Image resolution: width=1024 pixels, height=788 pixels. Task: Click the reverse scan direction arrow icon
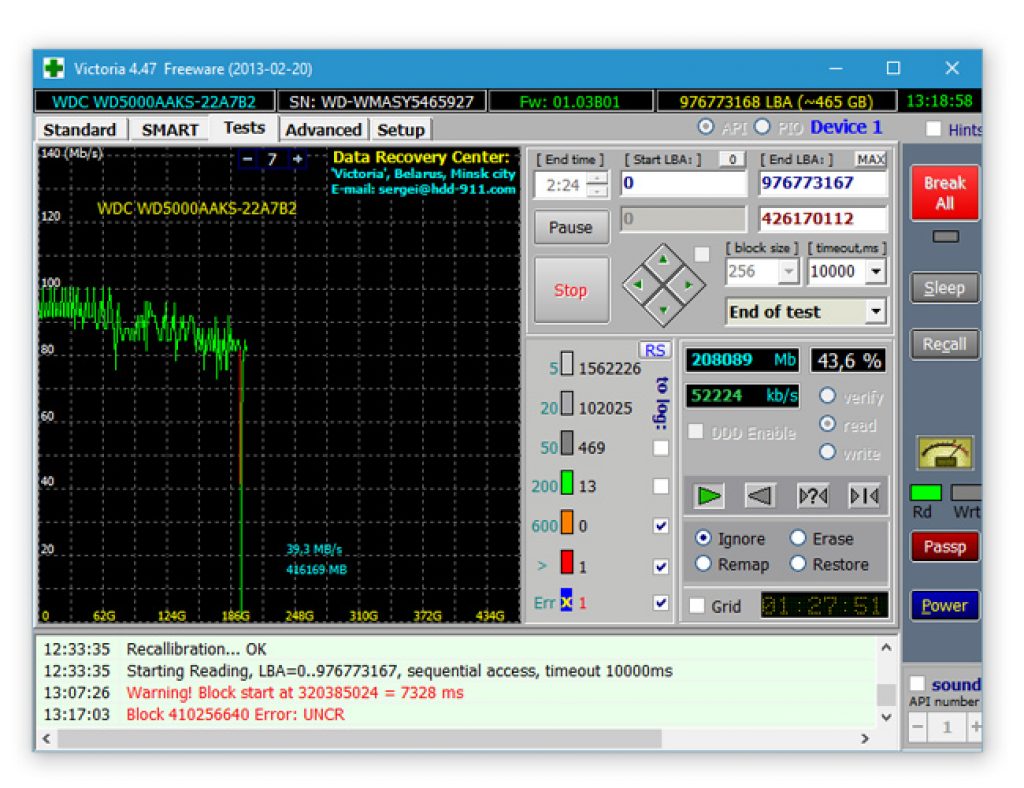[x=760, y=496]
